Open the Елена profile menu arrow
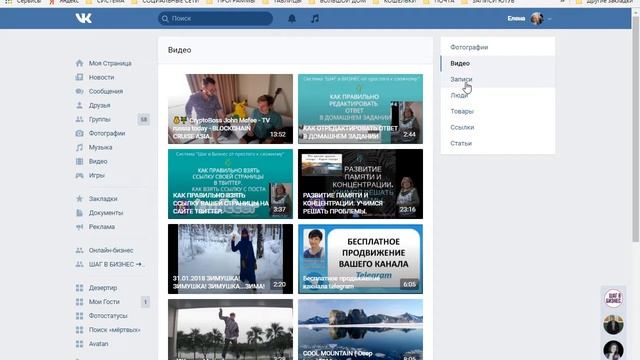Screen dimensions: 640x360 pyautogui.click(x=549, y=19)
